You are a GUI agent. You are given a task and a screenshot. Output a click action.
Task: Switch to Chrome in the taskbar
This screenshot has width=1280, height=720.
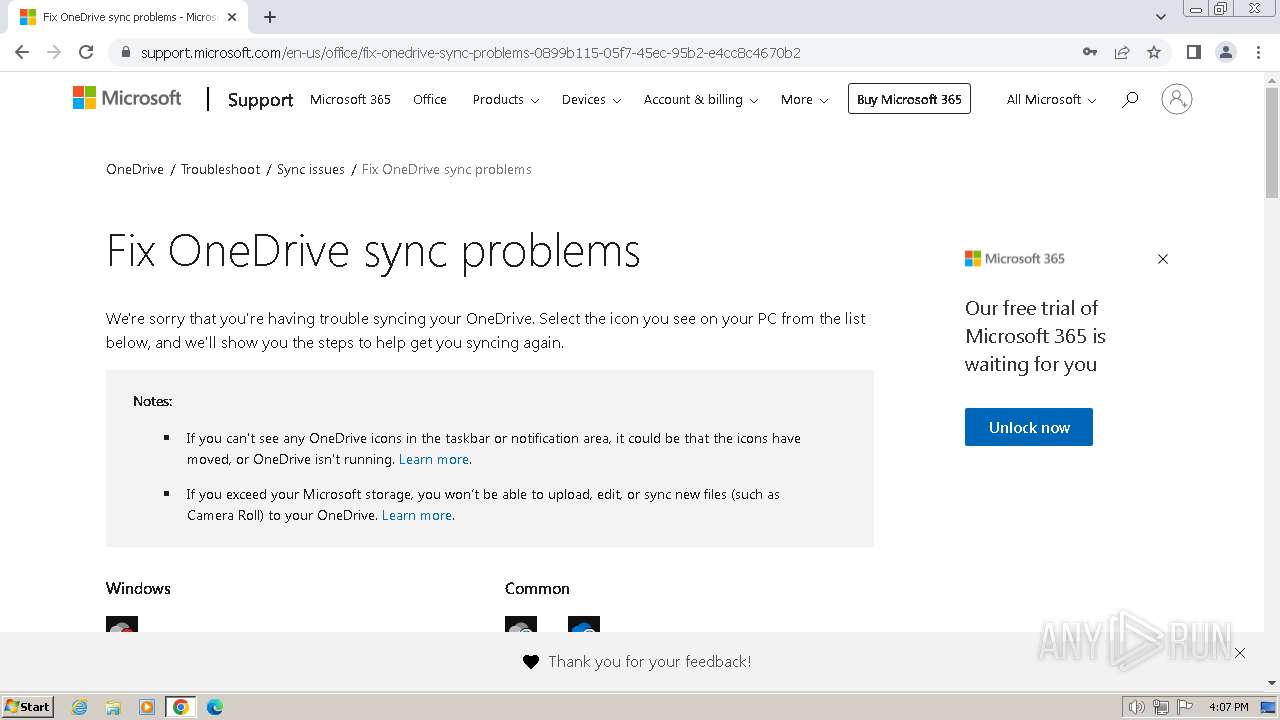click(181, 707)
